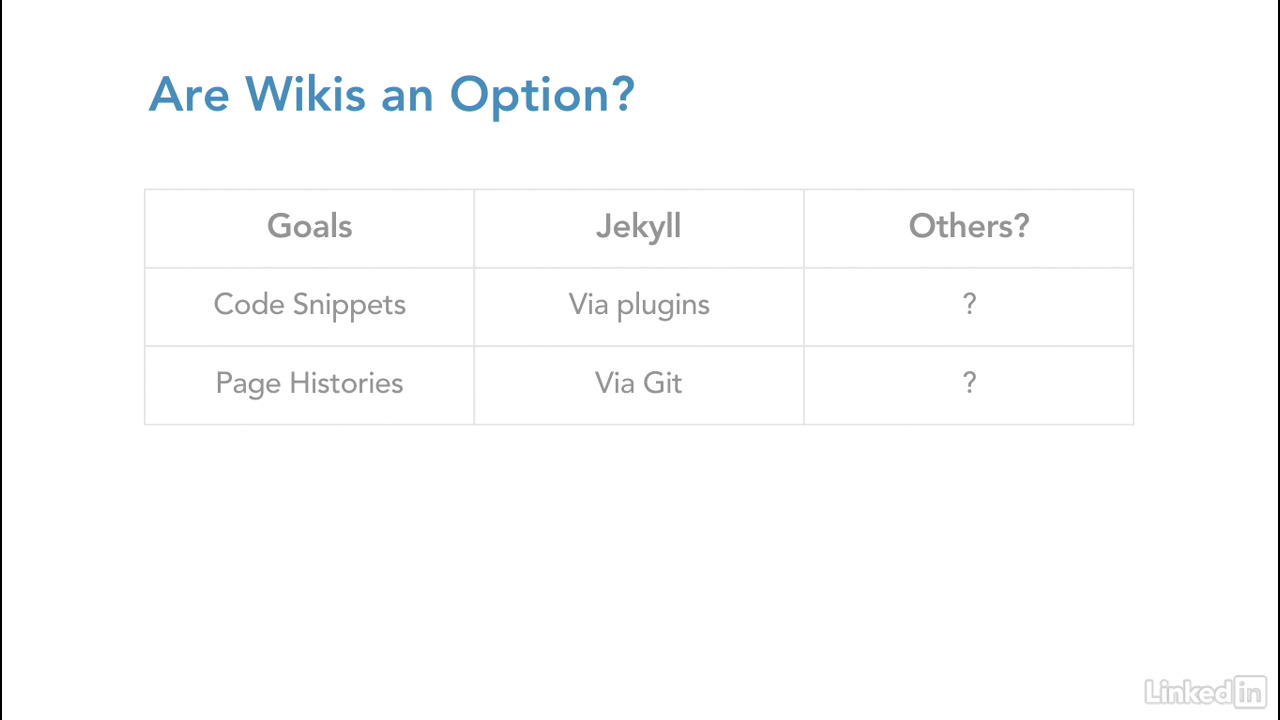Image resolution: width=1280 pixels, height=720 pixels.
Task: Click the LinkedIn "in" square logo icon
Action: coord(1250,691)
